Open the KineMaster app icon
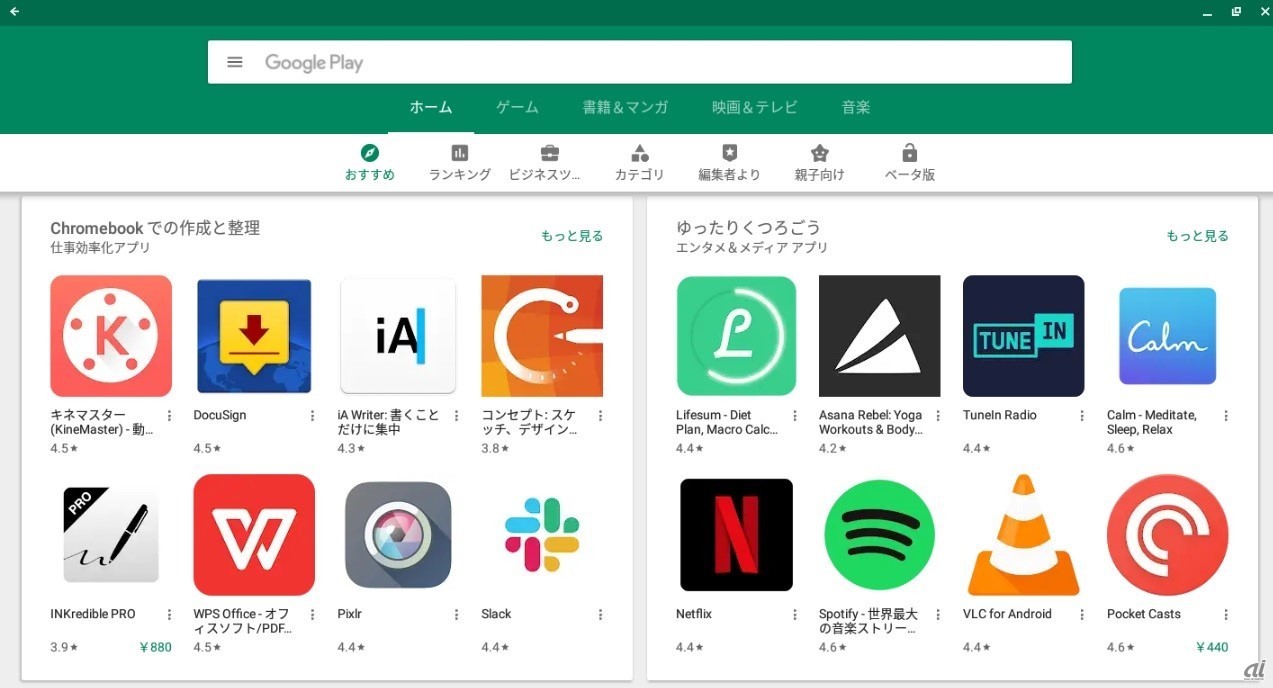1273x688 pixels. click(111, 336)
